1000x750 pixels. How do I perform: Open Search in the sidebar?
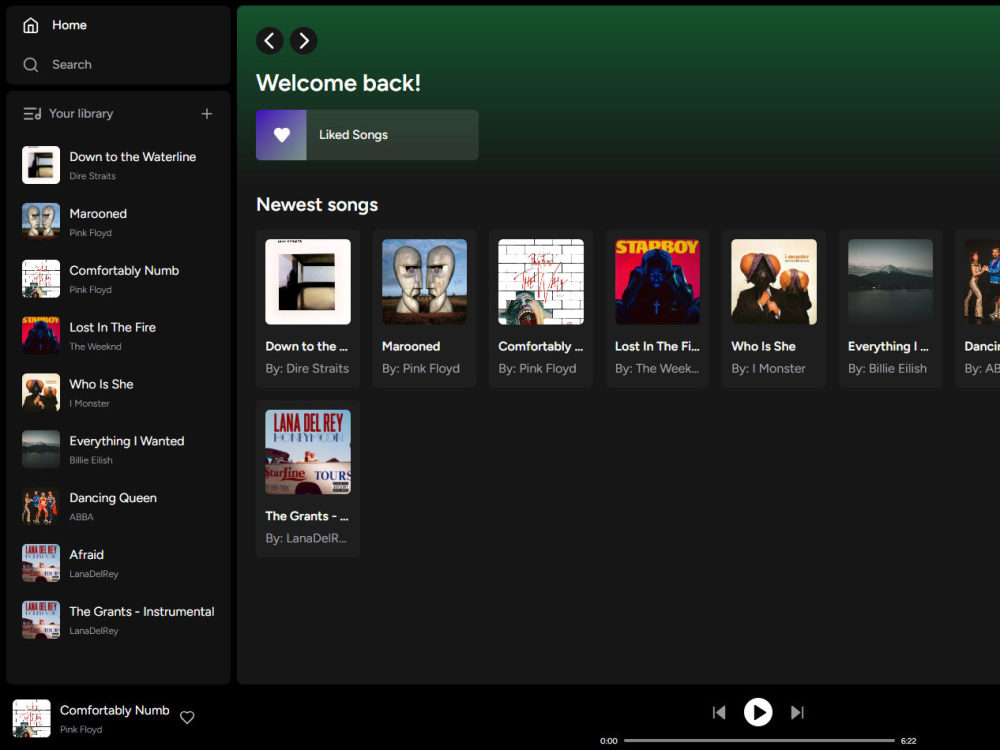pos(71,65)
